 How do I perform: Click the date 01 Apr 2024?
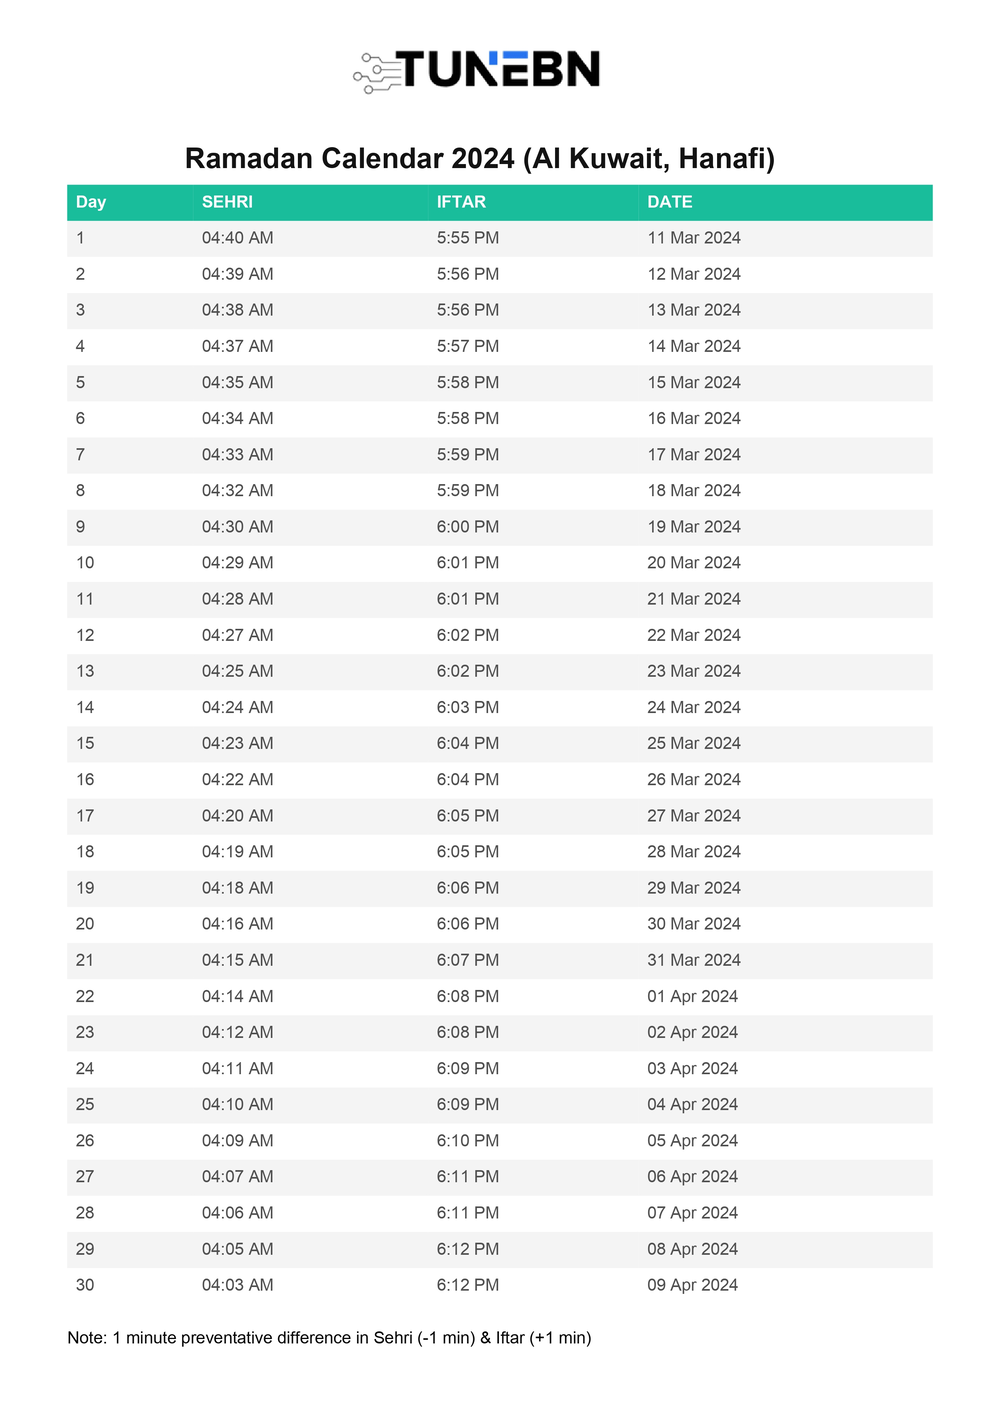click(x=692, y=996)
